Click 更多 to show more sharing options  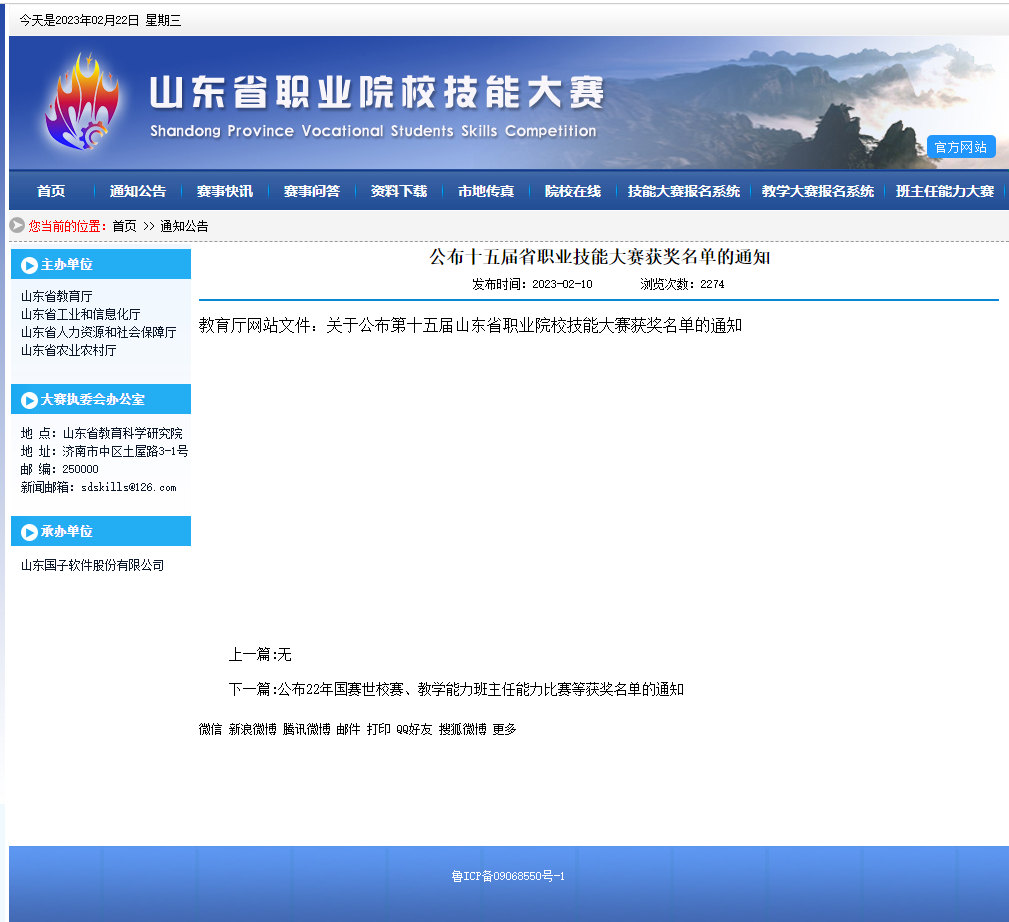pos(504,729)
